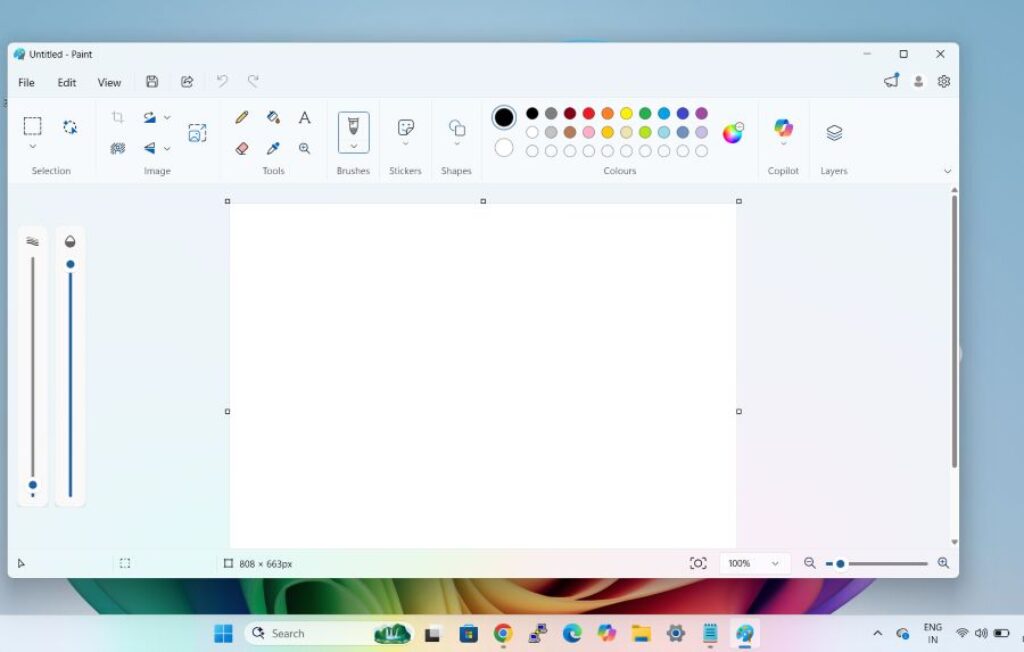Select primary Colour 1 black swatch
Image resolution: width=1024 pixels, height=652 pixels.
[x=504, y=118]
